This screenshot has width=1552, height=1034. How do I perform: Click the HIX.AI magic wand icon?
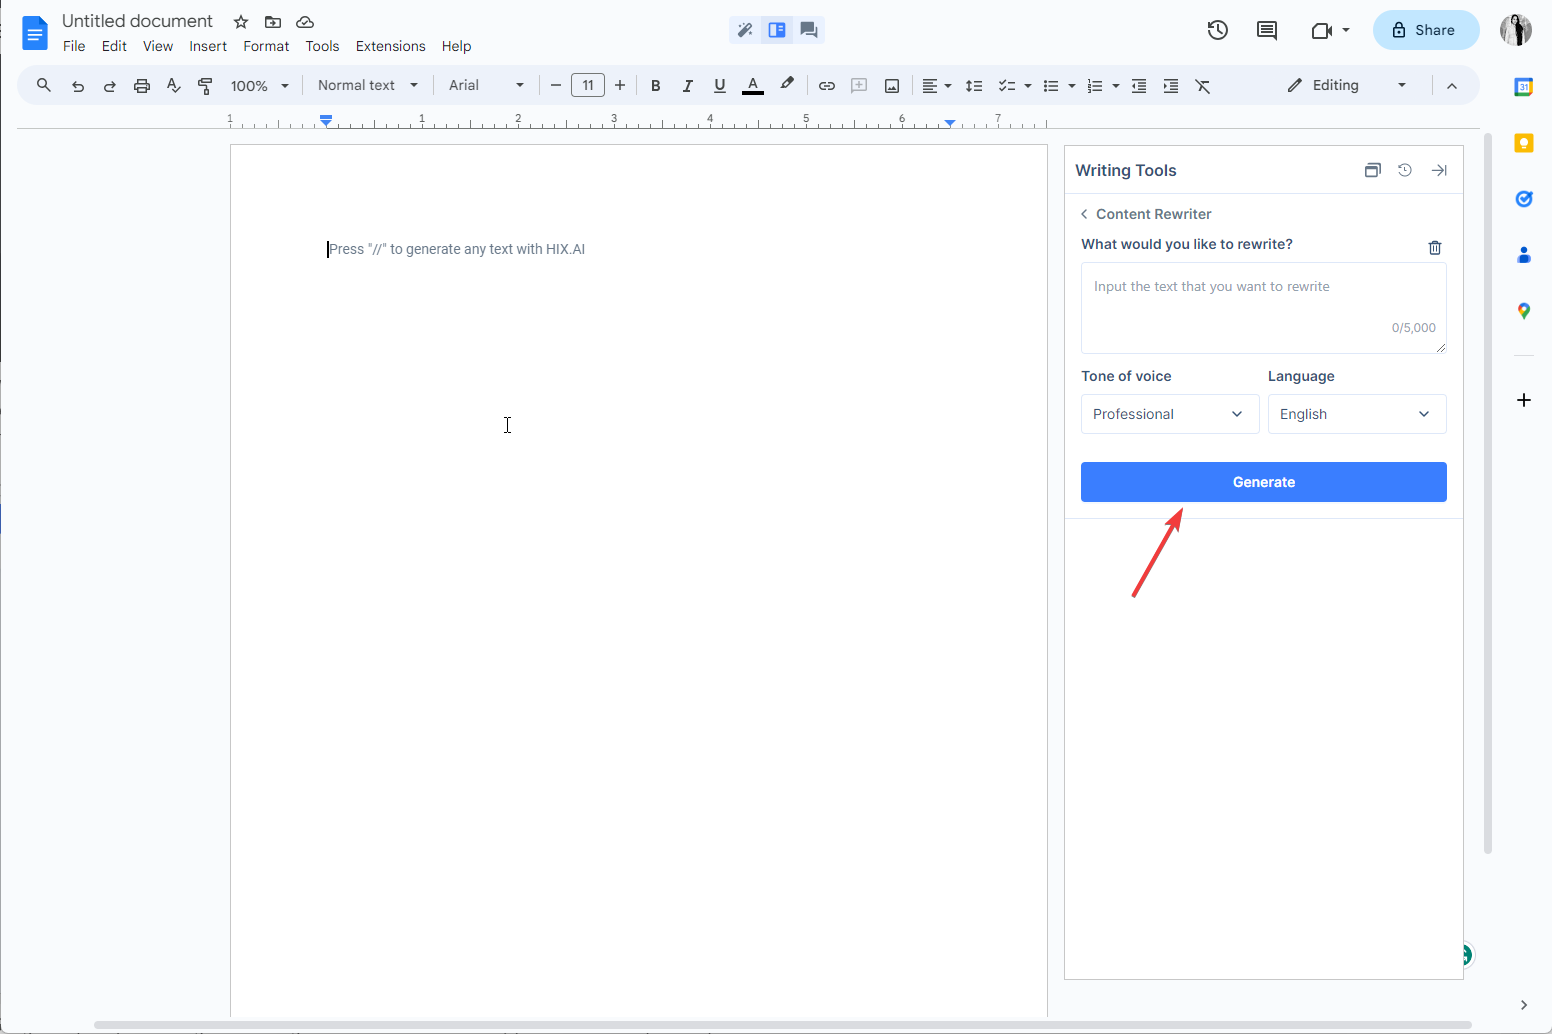tap(745, 30)
